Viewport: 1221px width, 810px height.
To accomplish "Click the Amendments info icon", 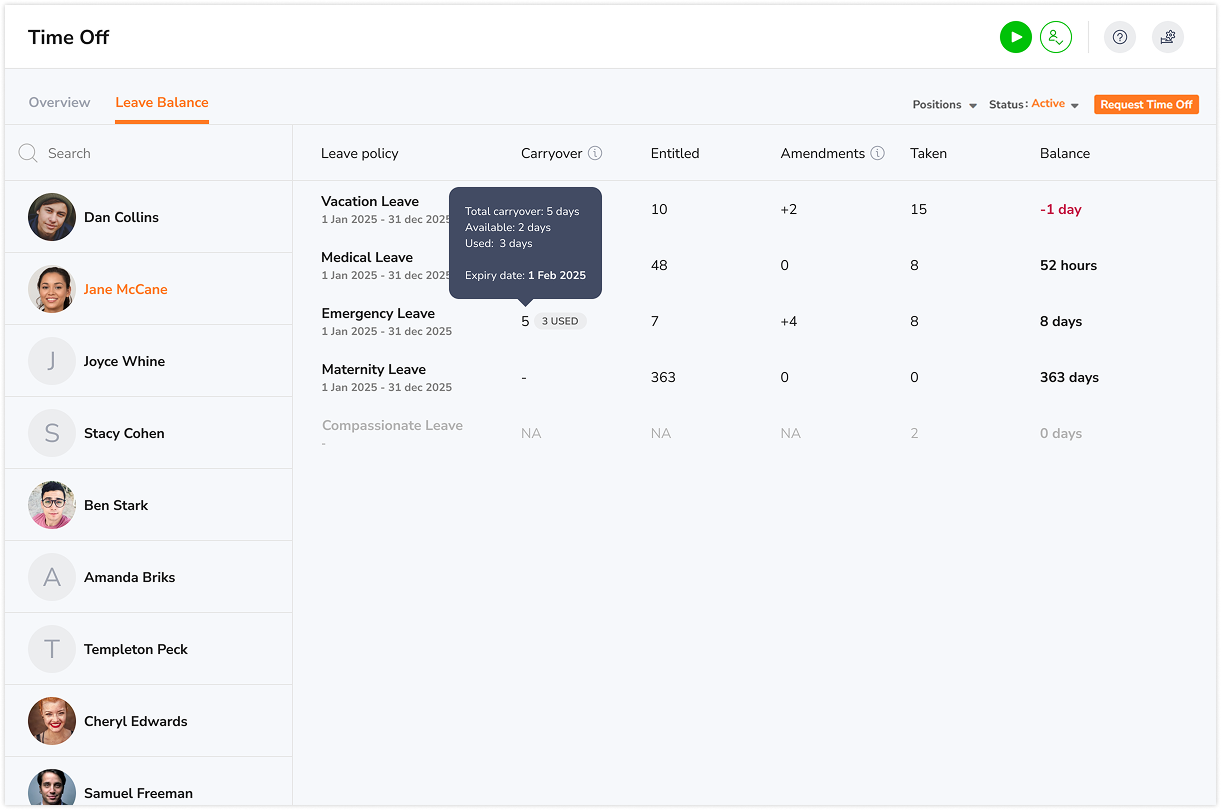I will 877,153.
